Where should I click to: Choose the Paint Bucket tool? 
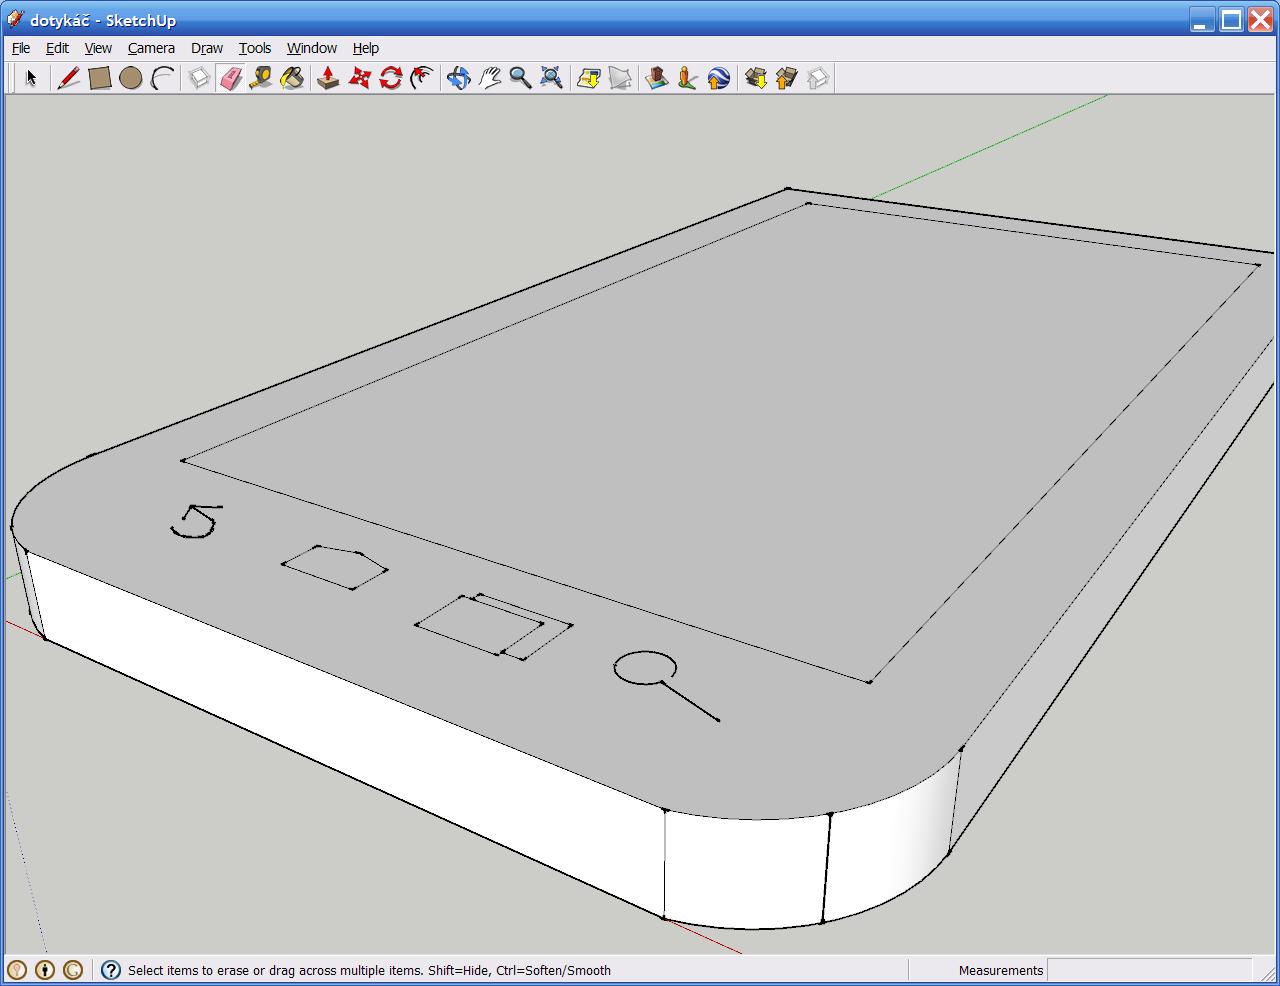[292, 78]
